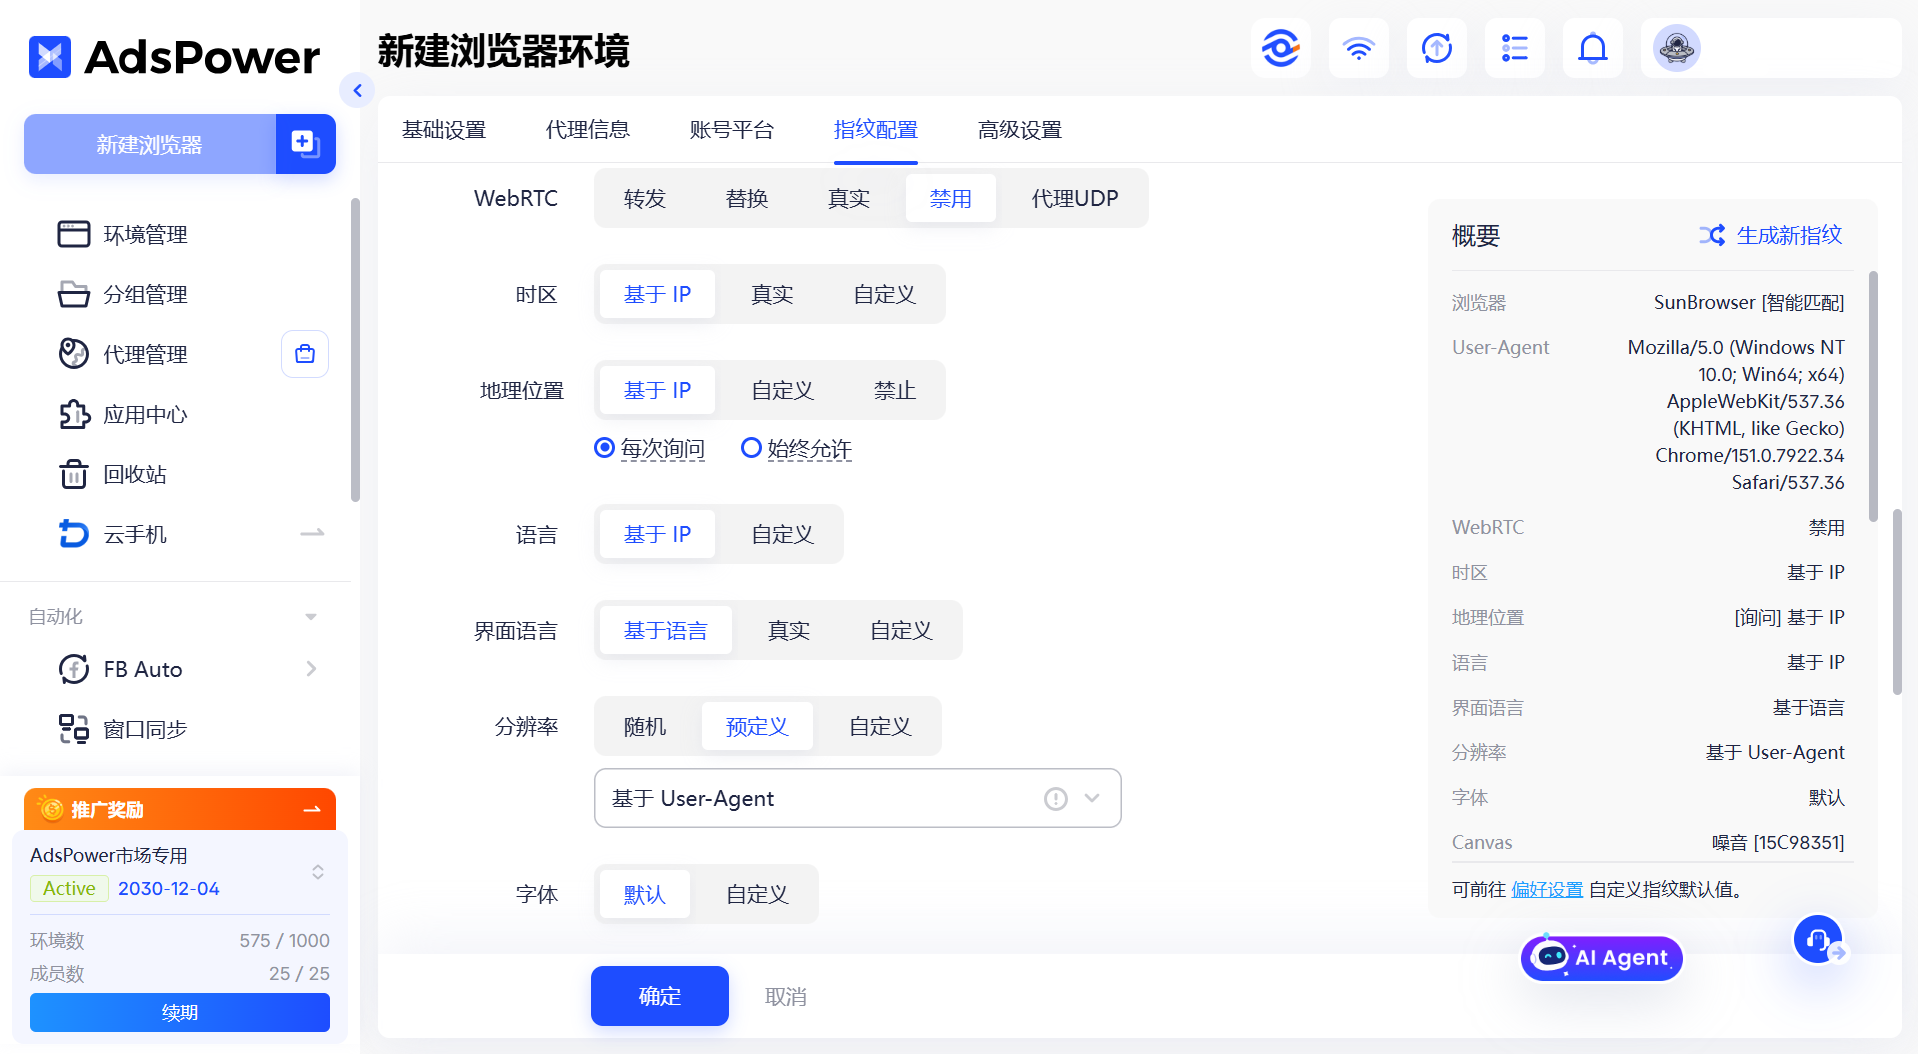Click the main page vertical scrollbar

[1897, 602]
